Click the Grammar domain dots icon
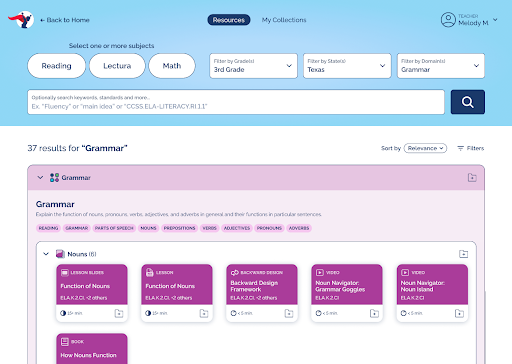Image resolution: width=512 pixels, height=364 pixels. [x=54, y=177]
